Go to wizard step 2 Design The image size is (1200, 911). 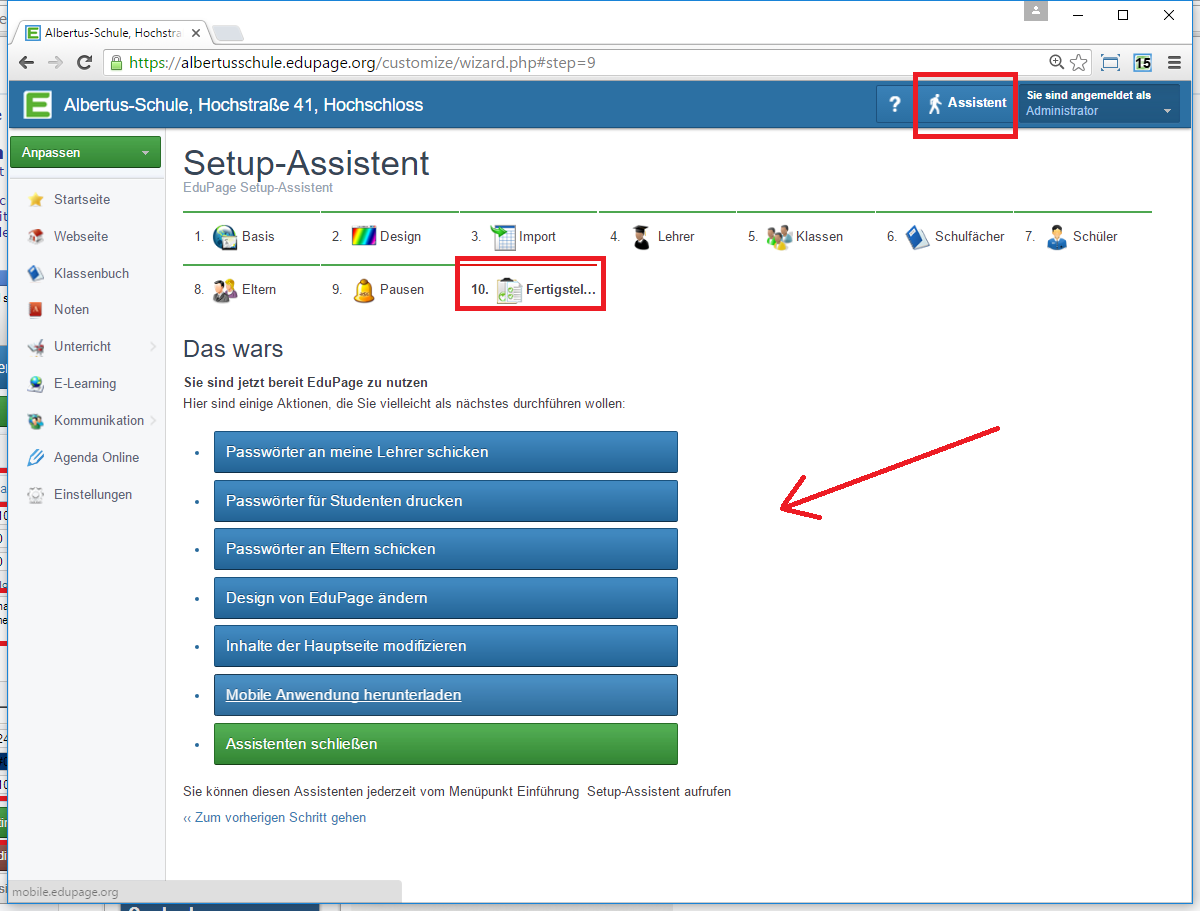(x=390, y=237)
